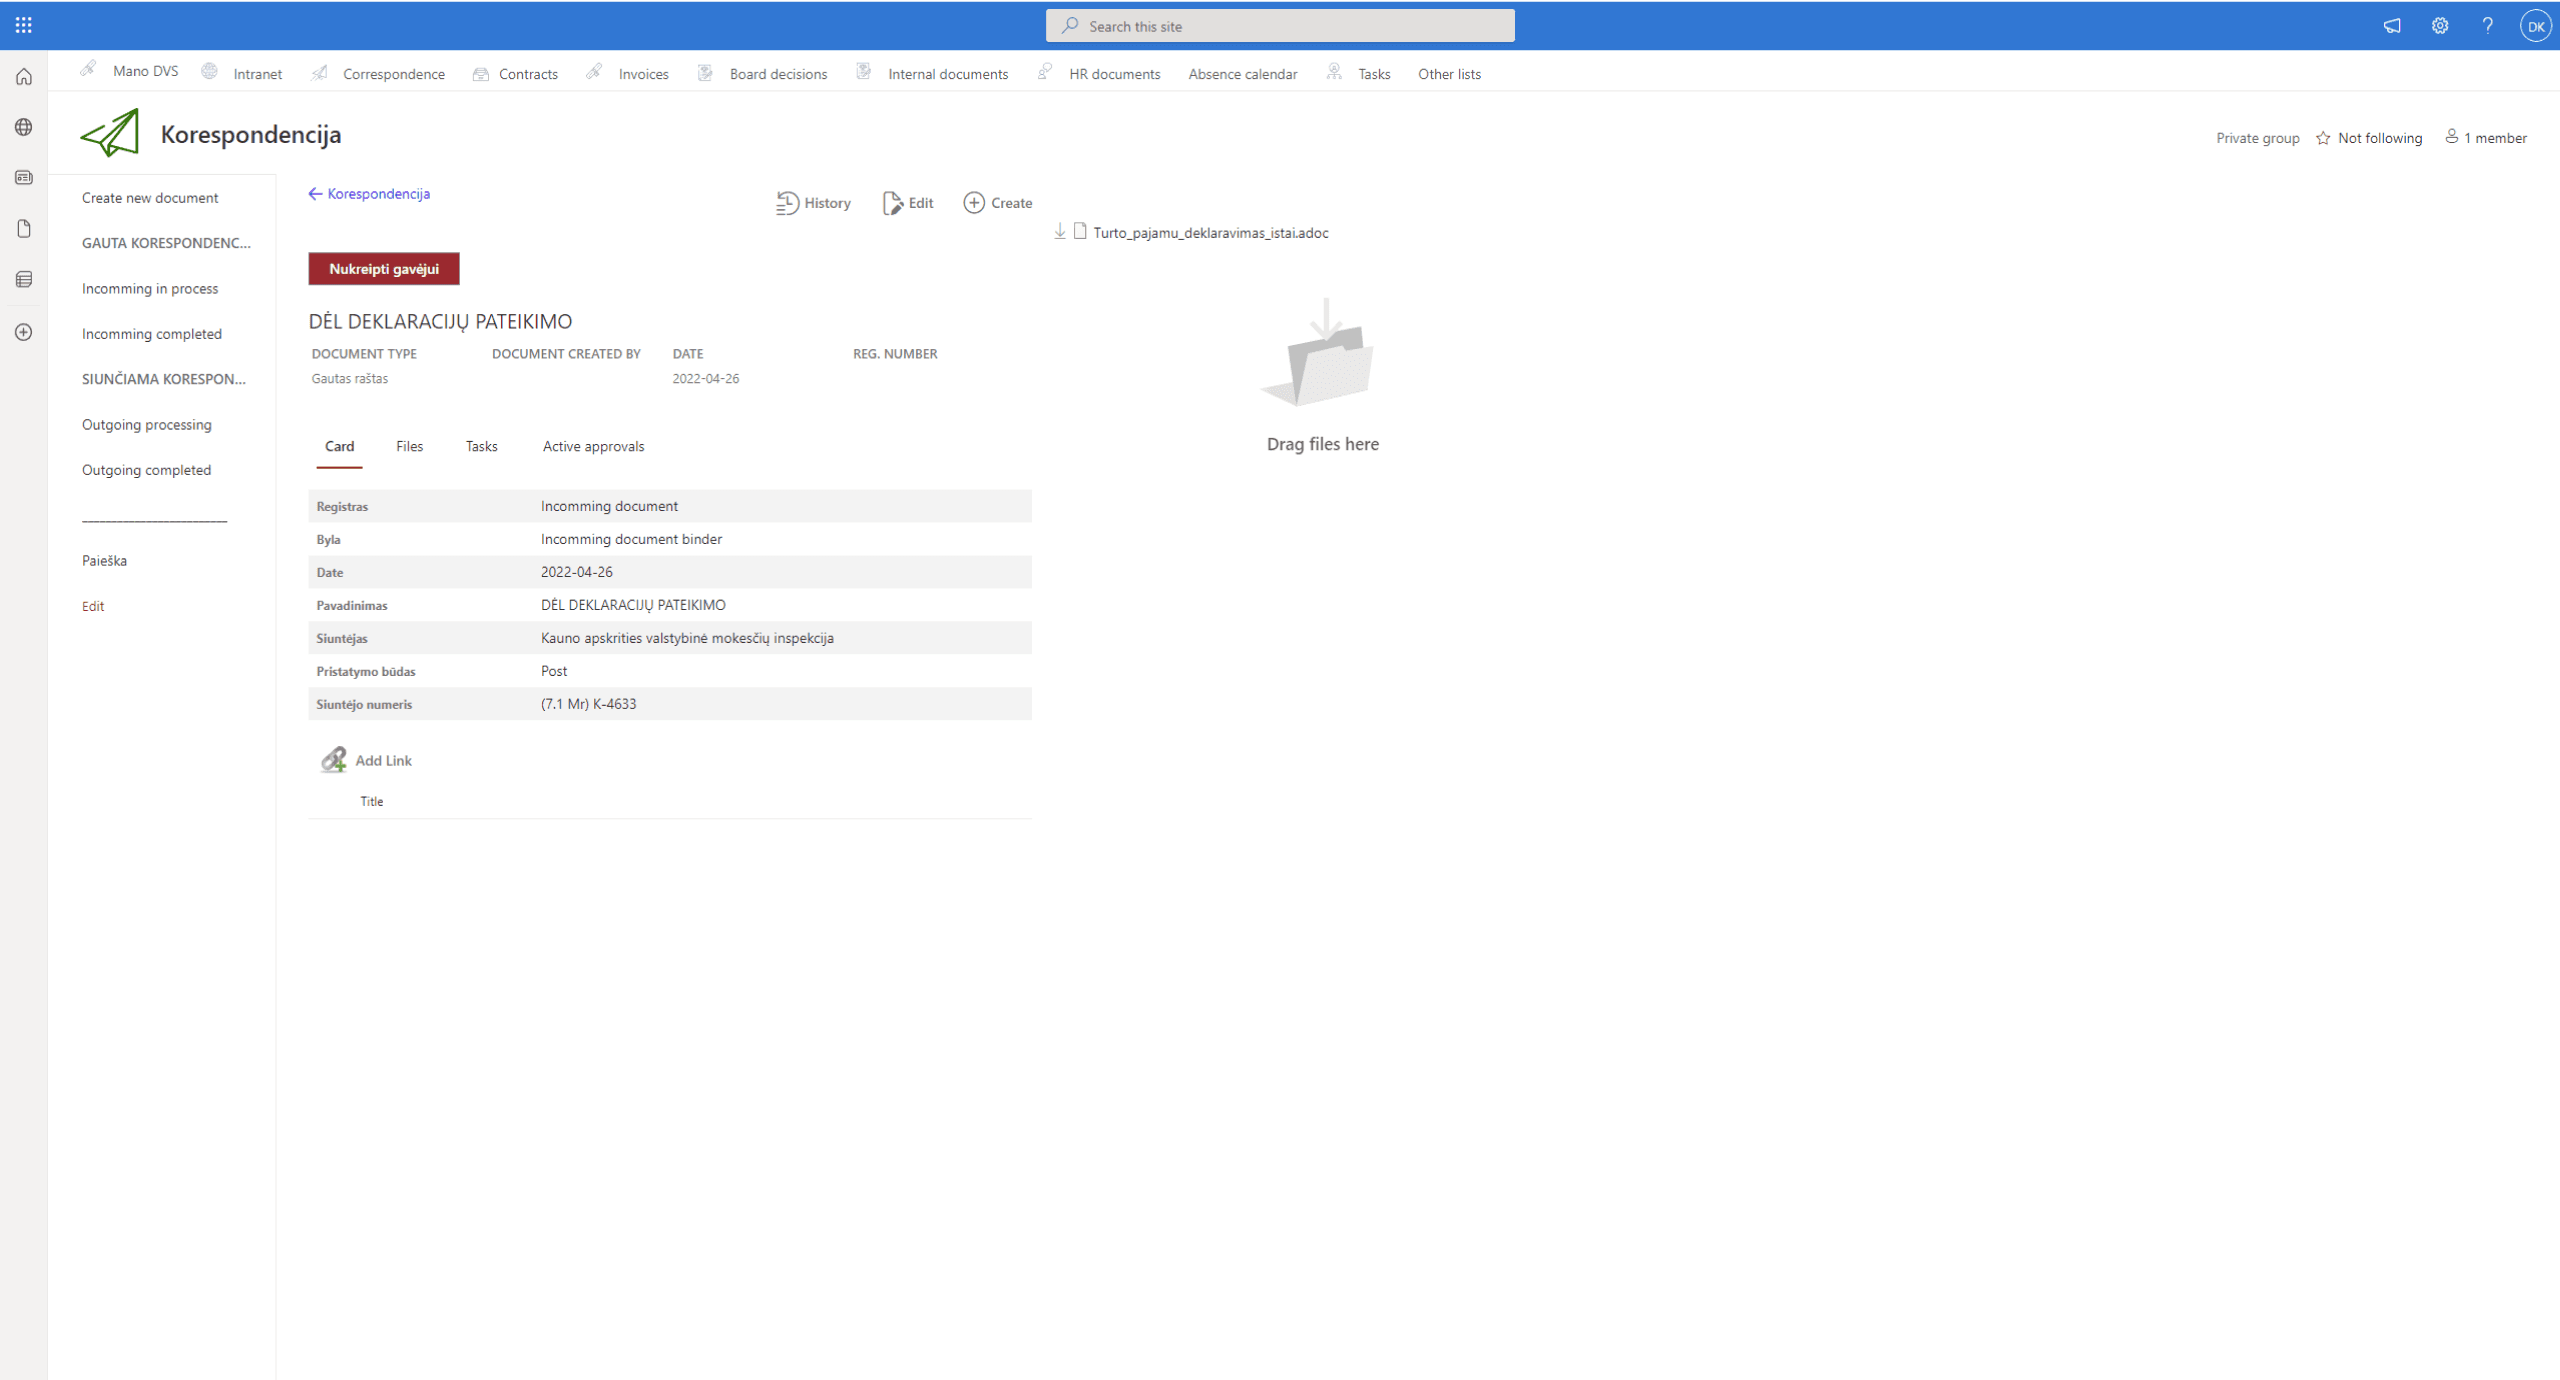Open the settings gear icon
The width and height of the screenshot is (2560, 1380).
[2440, 26]
